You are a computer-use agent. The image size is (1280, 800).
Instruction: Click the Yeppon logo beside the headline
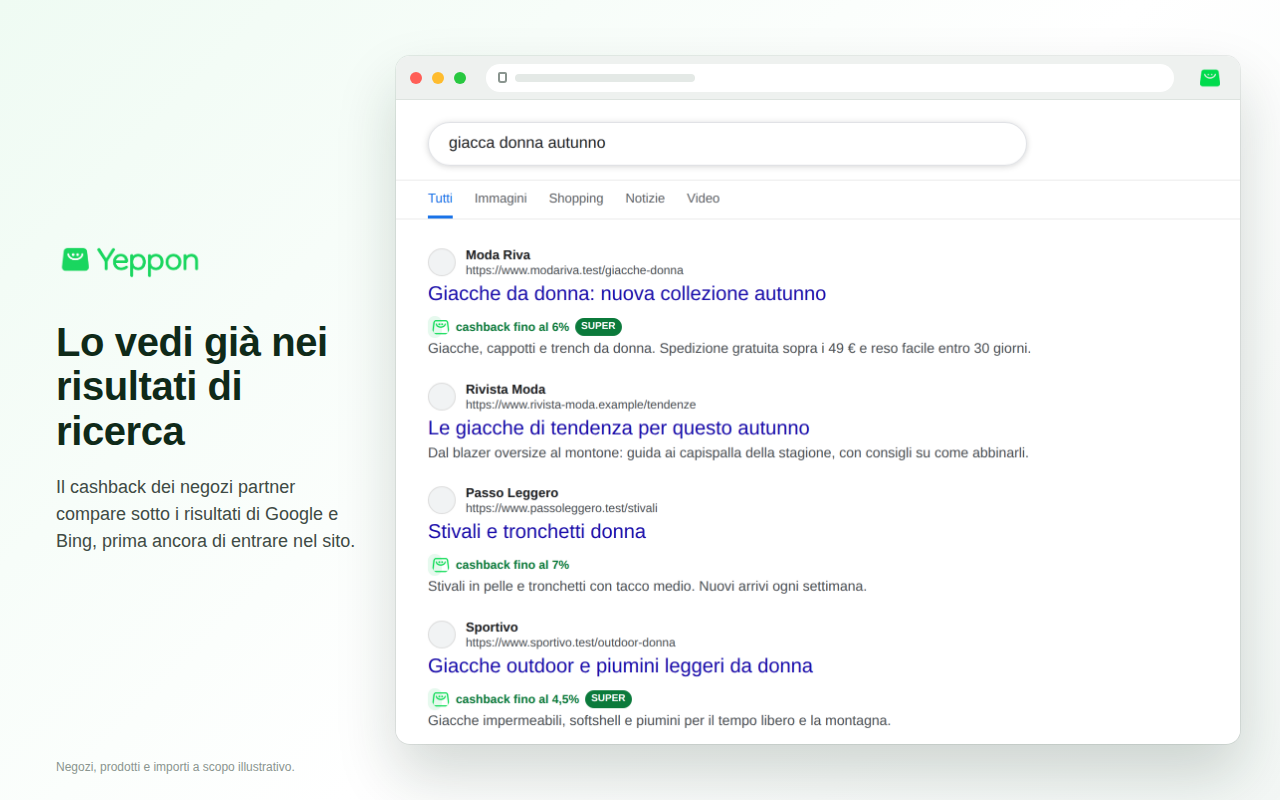click(x=130, y=260)
